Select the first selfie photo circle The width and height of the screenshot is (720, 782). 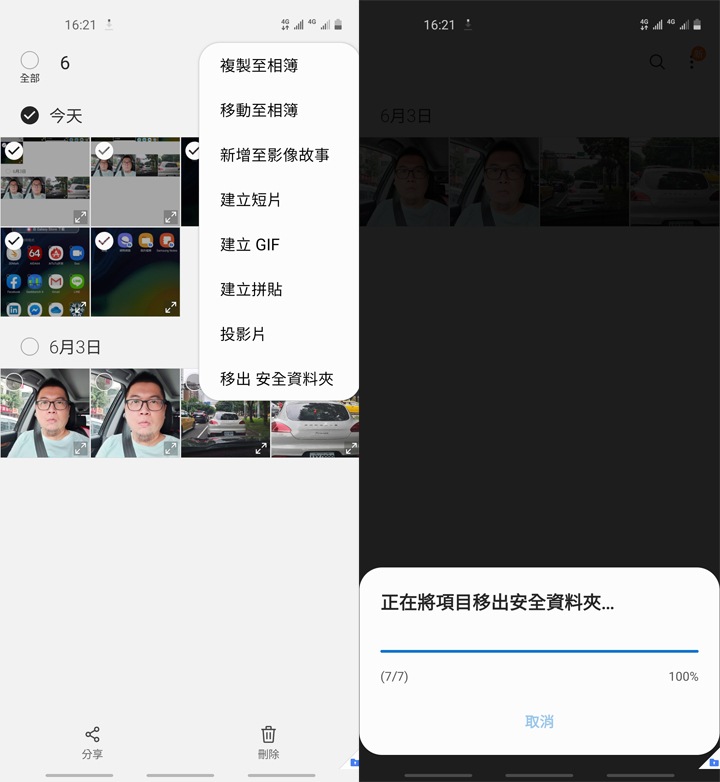(14, 382)
